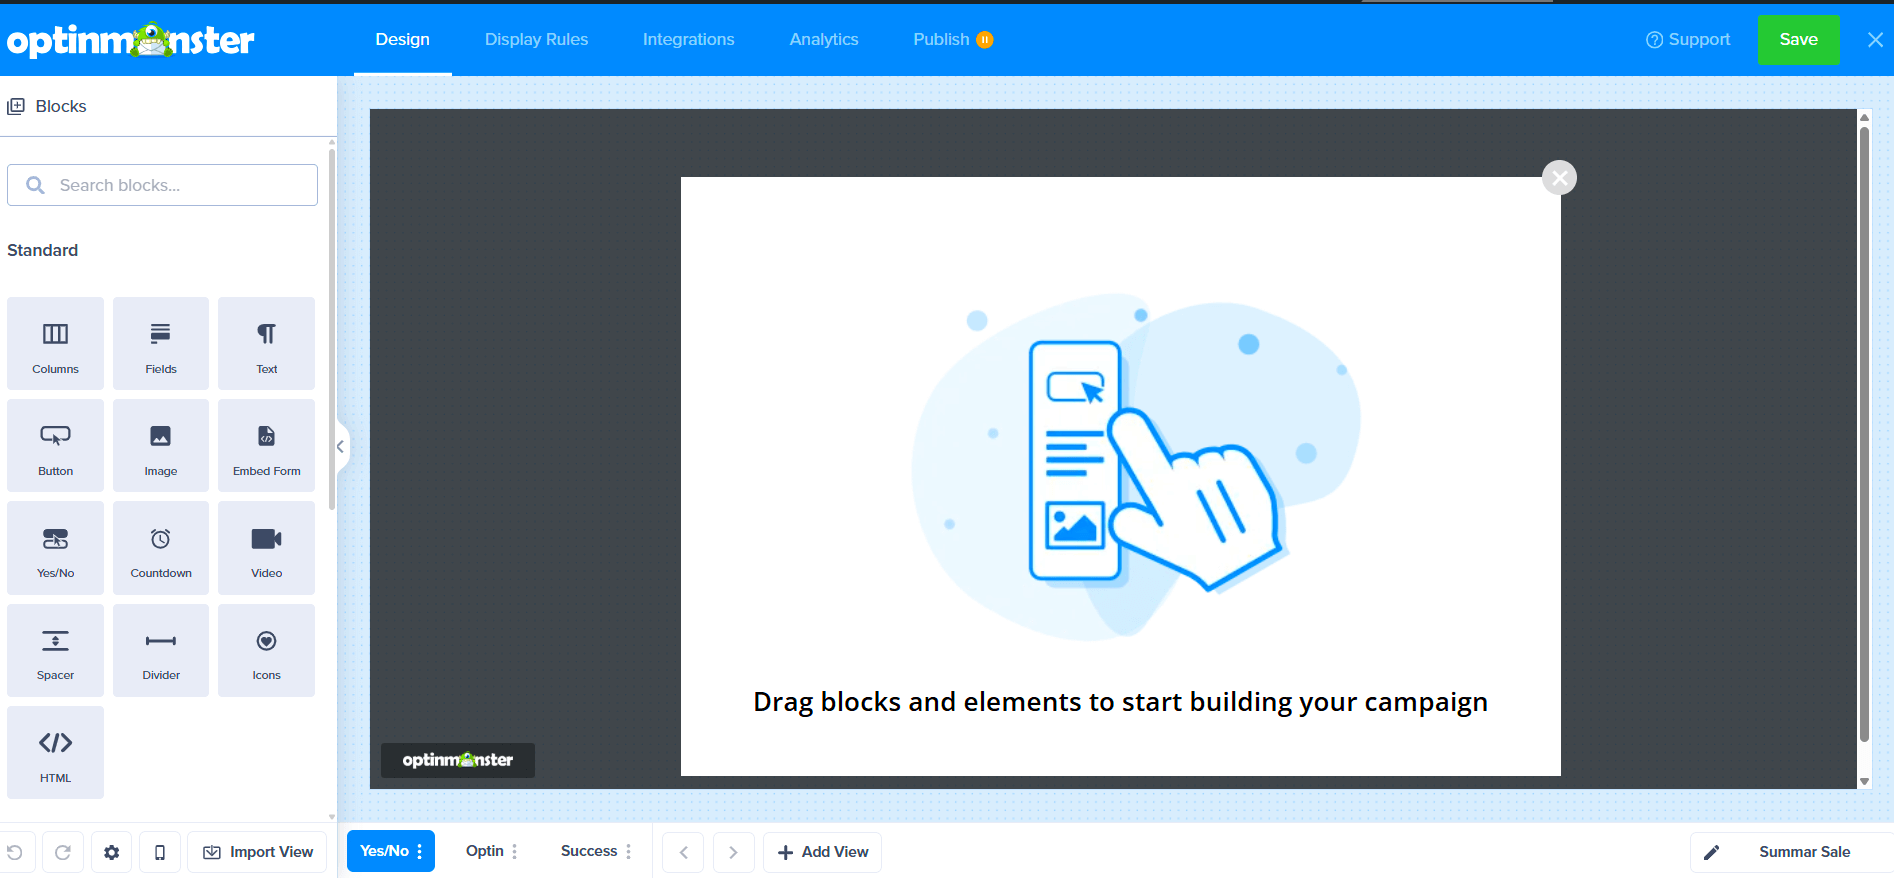Image resolution: width=1894 pixels, height=878 pixels.
Task: Click the Summar Sale campaign name
Action: click(x=1804, y=852)
